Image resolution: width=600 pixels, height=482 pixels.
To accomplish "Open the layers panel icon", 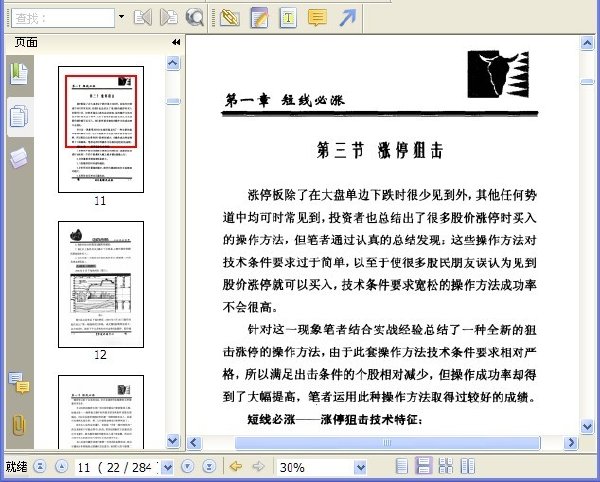I will tap(19, 158).
